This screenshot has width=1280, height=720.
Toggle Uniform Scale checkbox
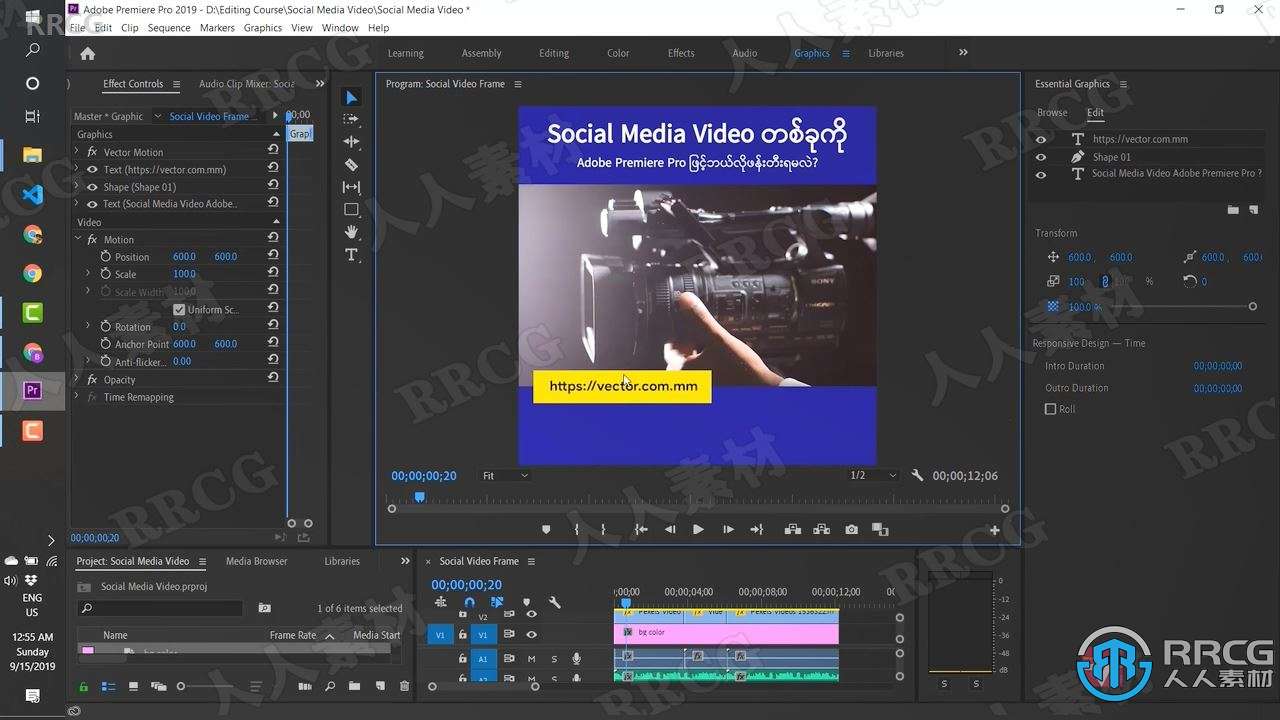[179, 310]
